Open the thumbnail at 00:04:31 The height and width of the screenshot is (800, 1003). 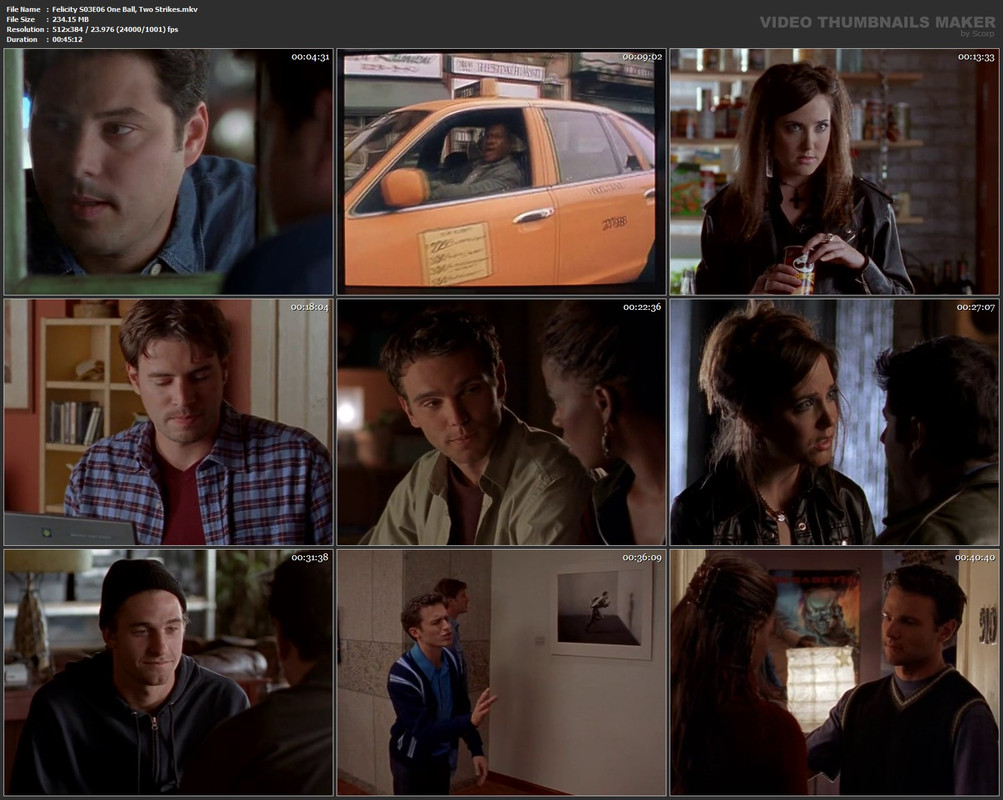[x=168, y=172]
